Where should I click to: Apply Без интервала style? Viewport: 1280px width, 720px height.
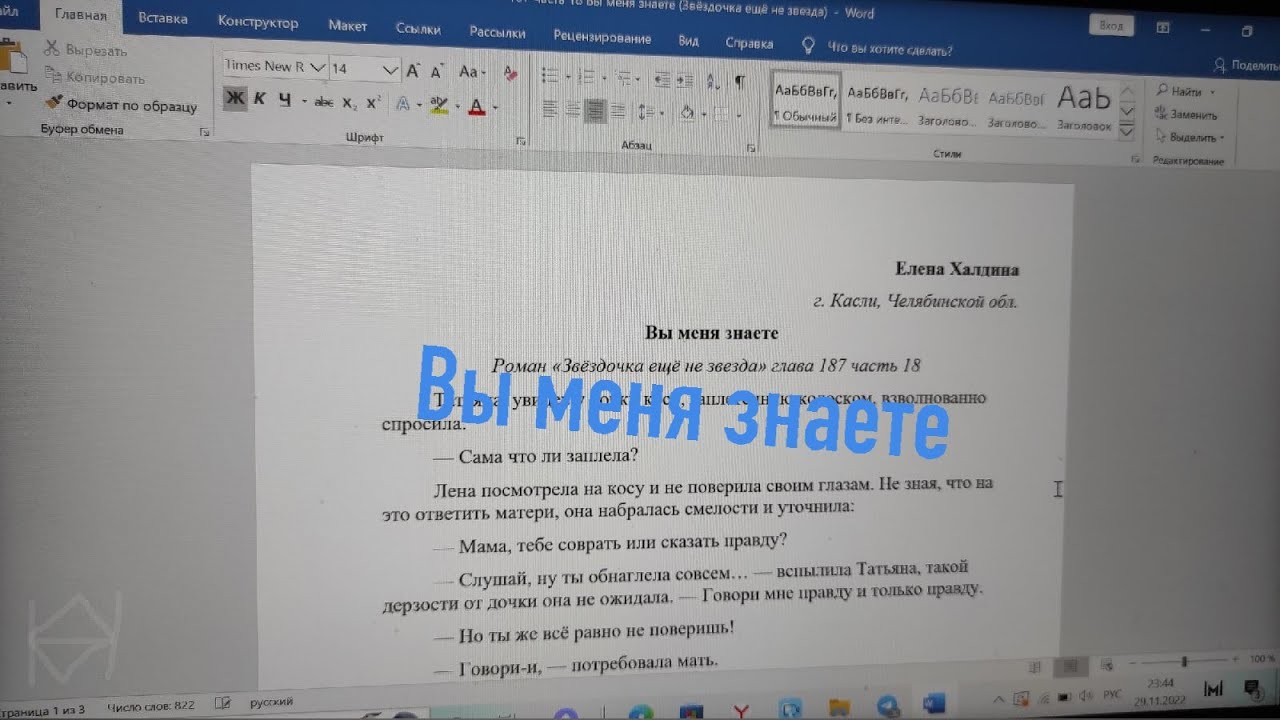point(877,106)
